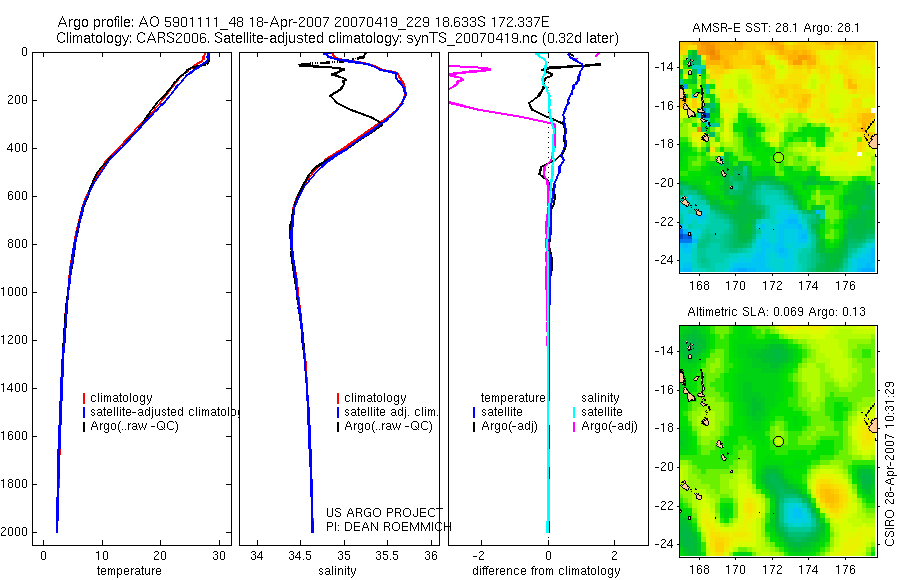
Task: Click the vertical 'CSIRO 28-Apr-2007 10:31:29' timestamp
Action: (890, 463)
